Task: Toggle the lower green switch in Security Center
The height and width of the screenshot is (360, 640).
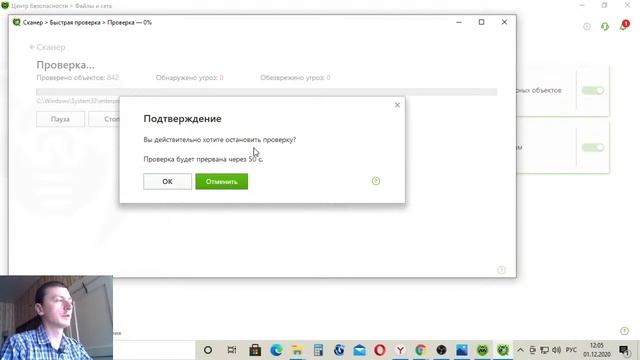Action: pos(593,147)
